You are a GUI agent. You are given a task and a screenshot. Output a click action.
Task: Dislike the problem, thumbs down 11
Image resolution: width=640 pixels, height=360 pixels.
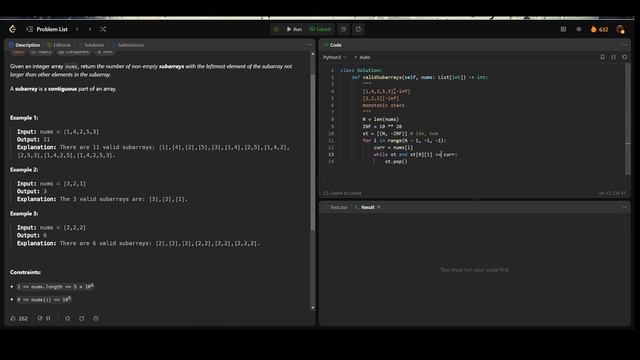pos(44,318)
